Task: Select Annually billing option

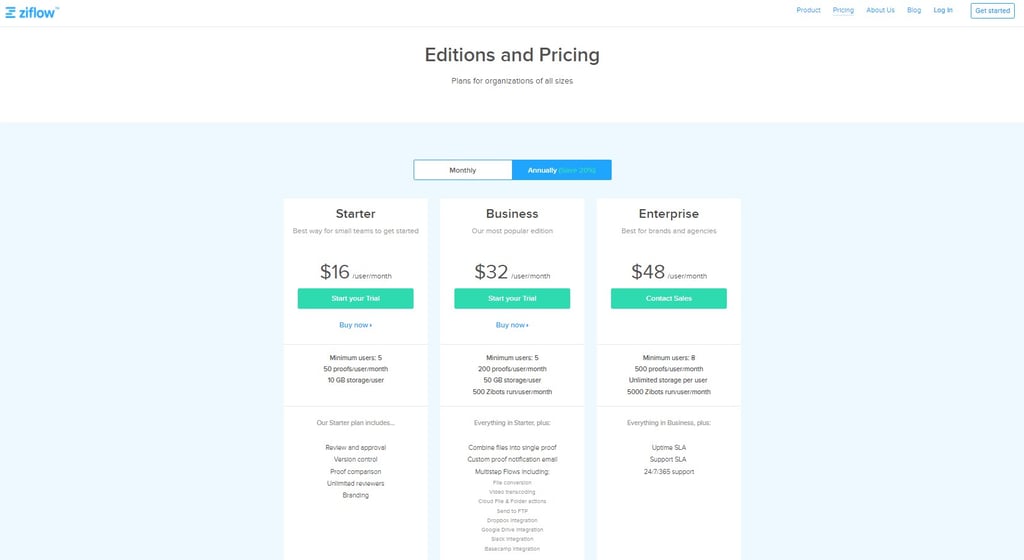Action: point(561,170)
